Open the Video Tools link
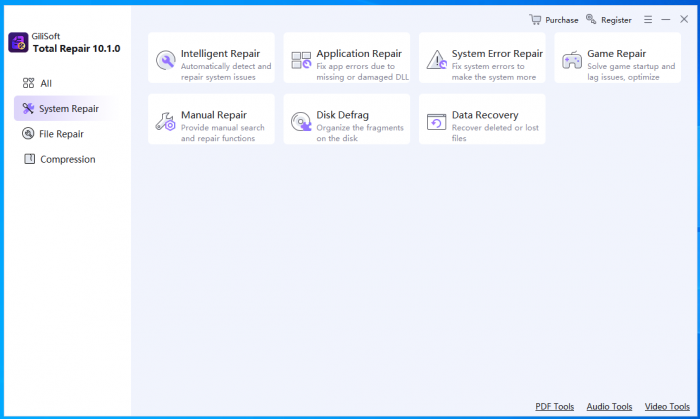Image resolution: width=700 pixels, height=419 pixels. pyautogui.click(x=667, y=406)
